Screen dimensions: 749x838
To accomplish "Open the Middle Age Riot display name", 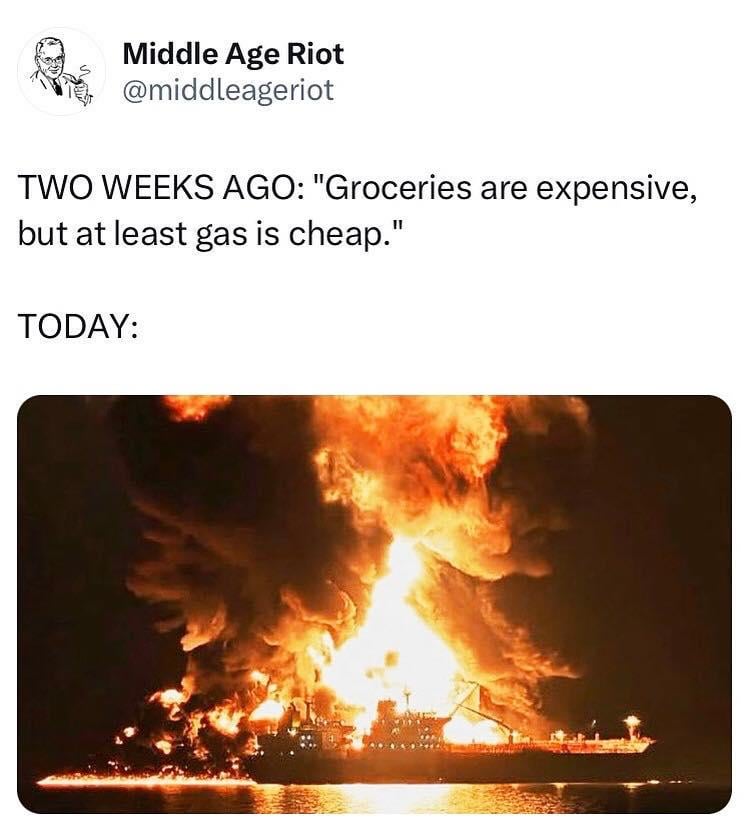I will coord(233,54).
